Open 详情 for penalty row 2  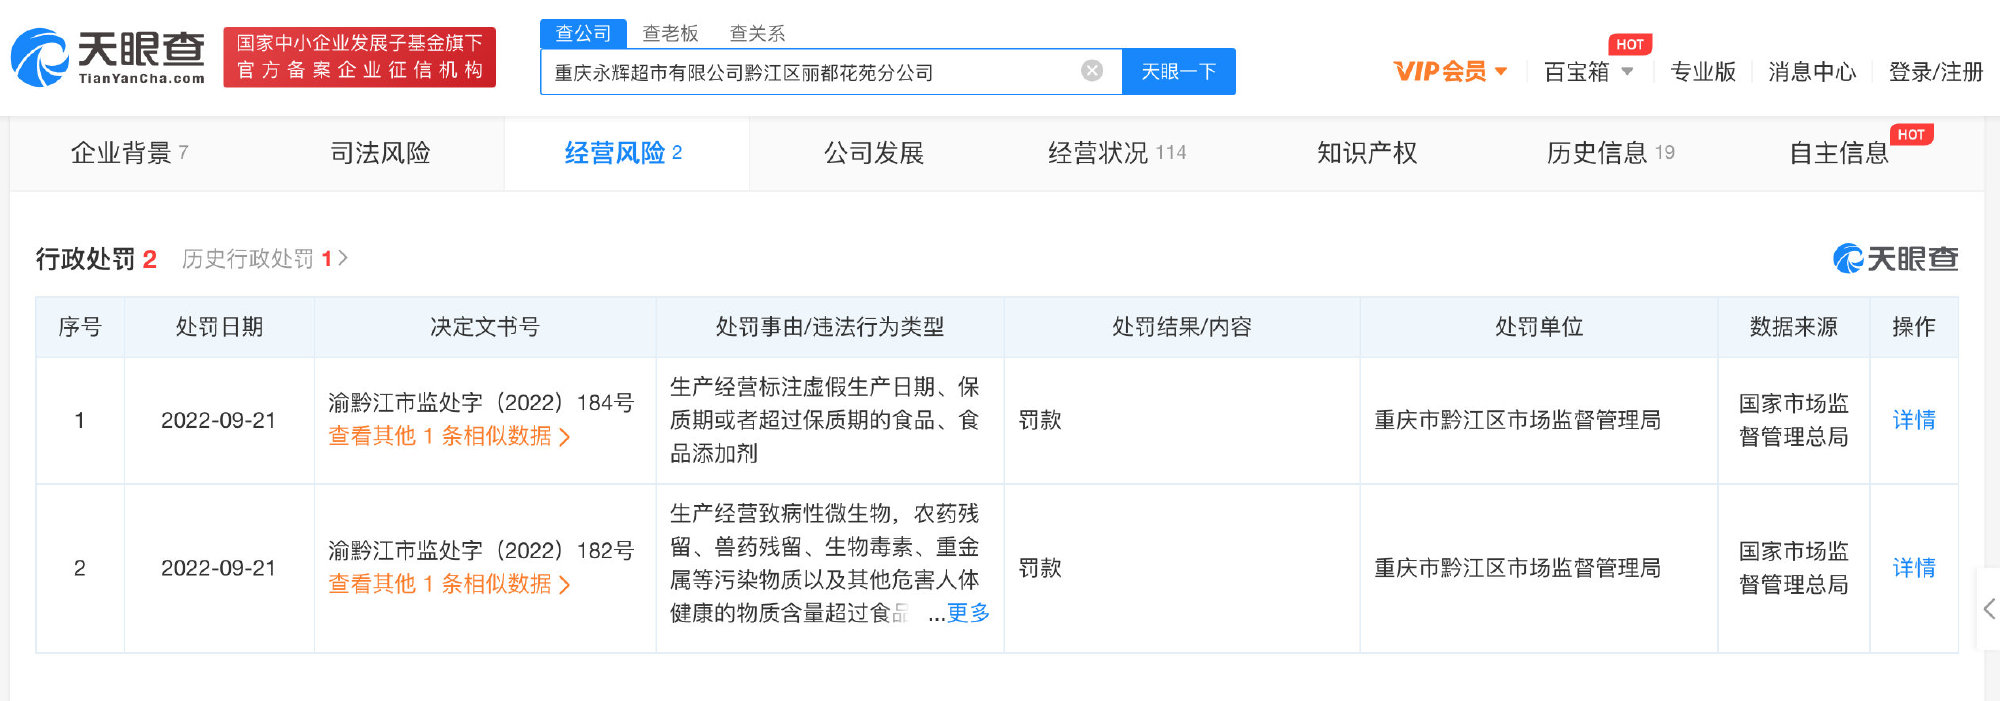1914,568
